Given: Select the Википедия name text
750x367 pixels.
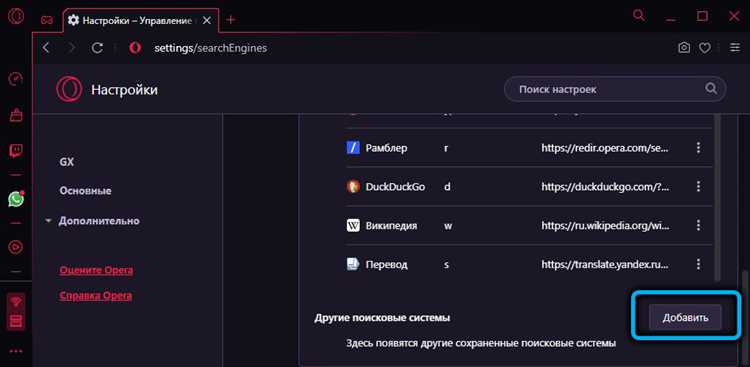Looking at the screenshot, I should (x=391, y=225).
